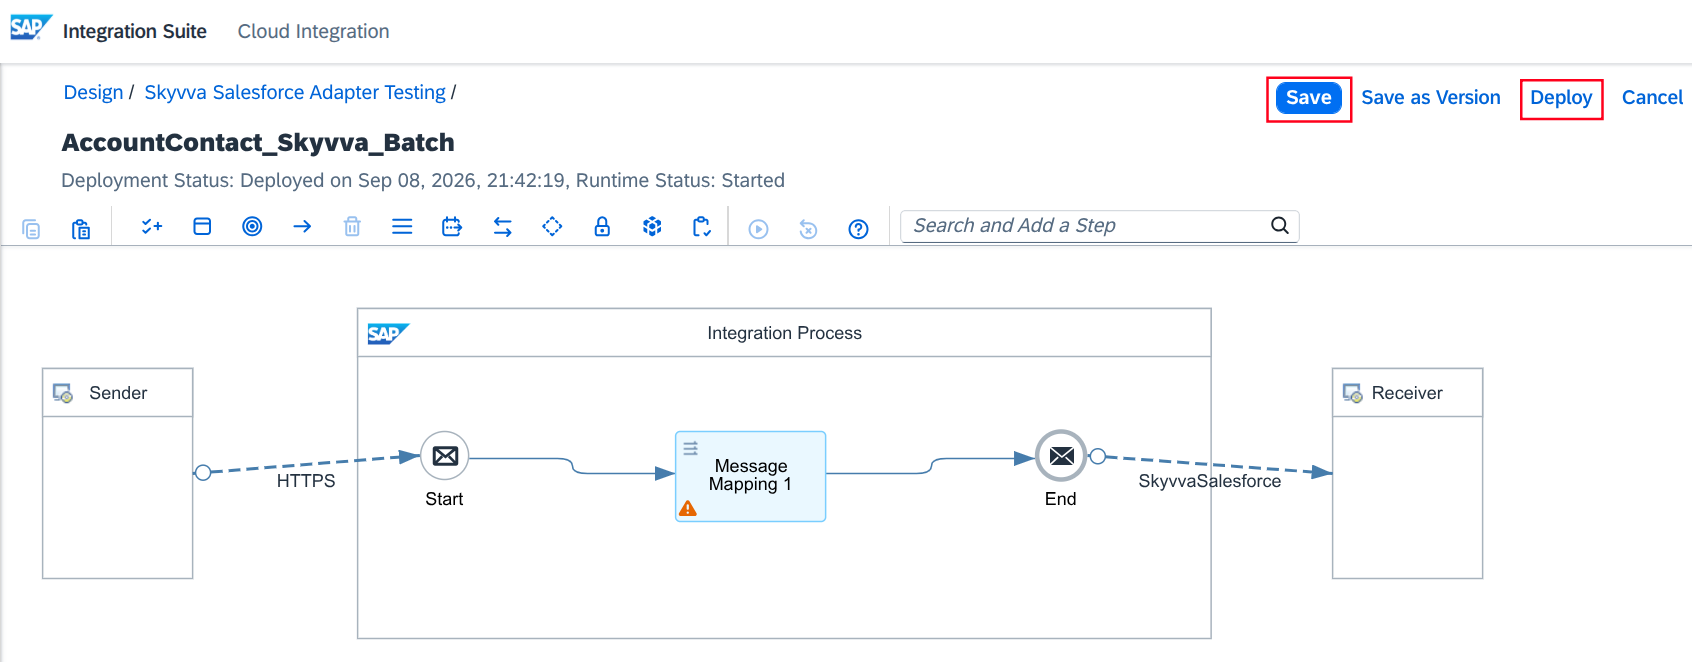Screen dimensions: 1692x662
Task: Click the Cancel button
Action: [1652, 98]
